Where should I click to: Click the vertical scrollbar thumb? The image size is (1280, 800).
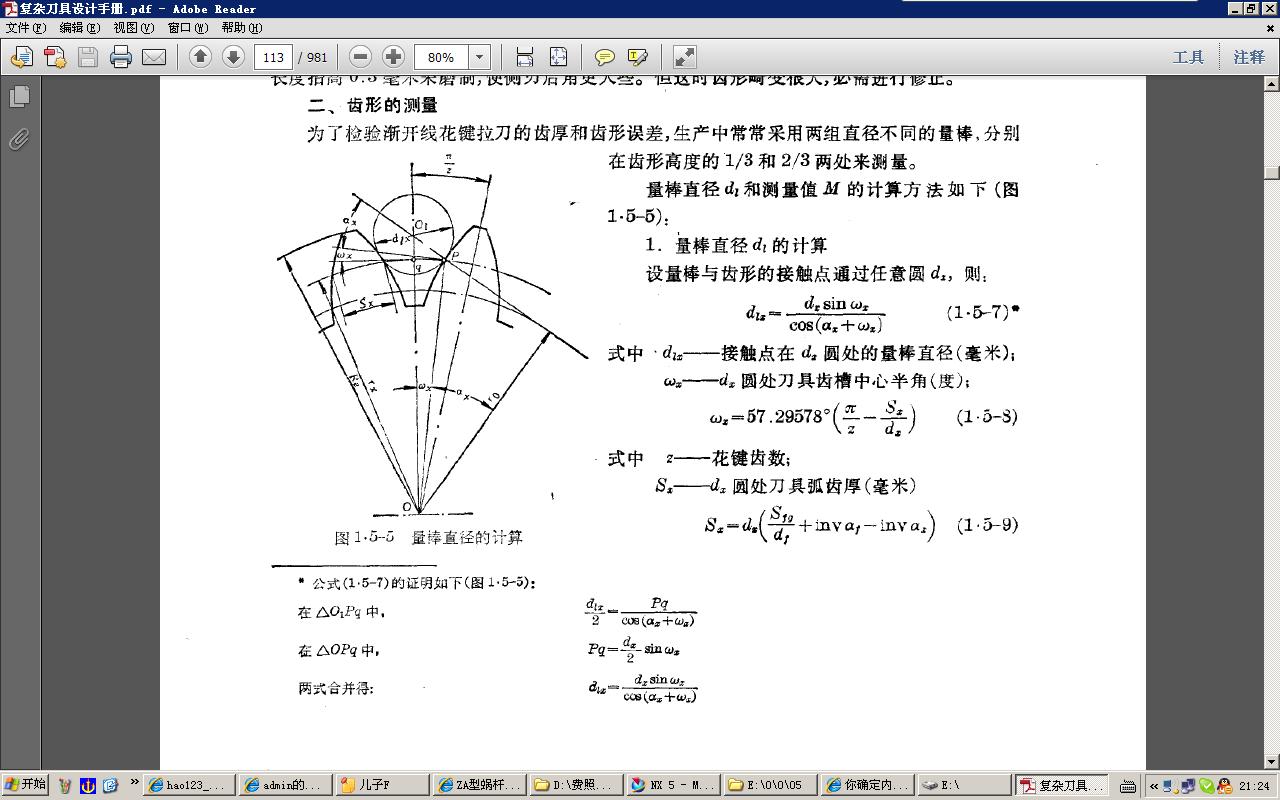click(x=1272, y=173)
